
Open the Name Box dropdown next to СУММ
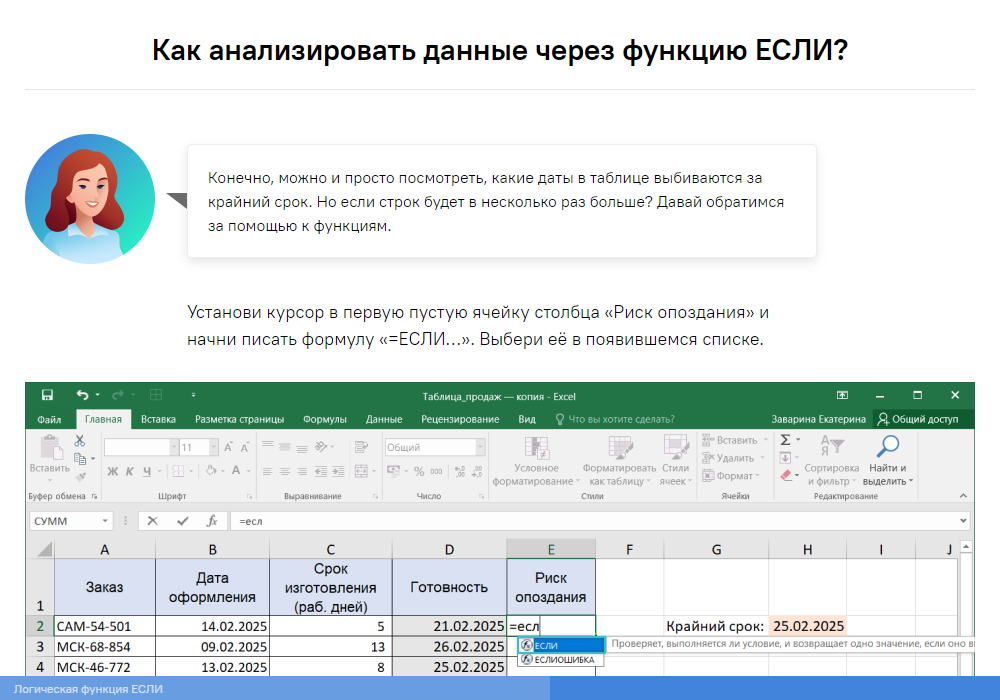coord(105,521)
